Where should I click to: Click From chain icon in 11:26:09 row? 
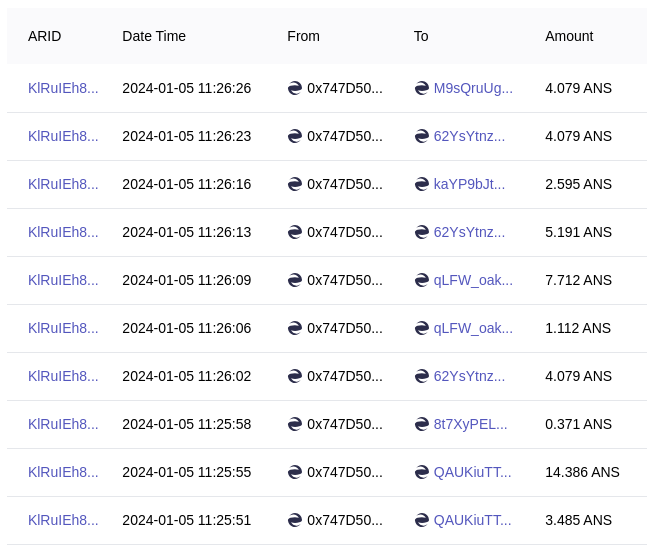[x=295, y=280]
